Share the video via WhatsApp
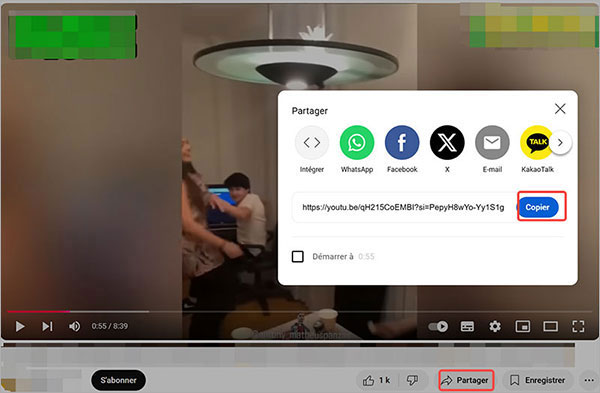The image size is (600, 393). (357, 143)
